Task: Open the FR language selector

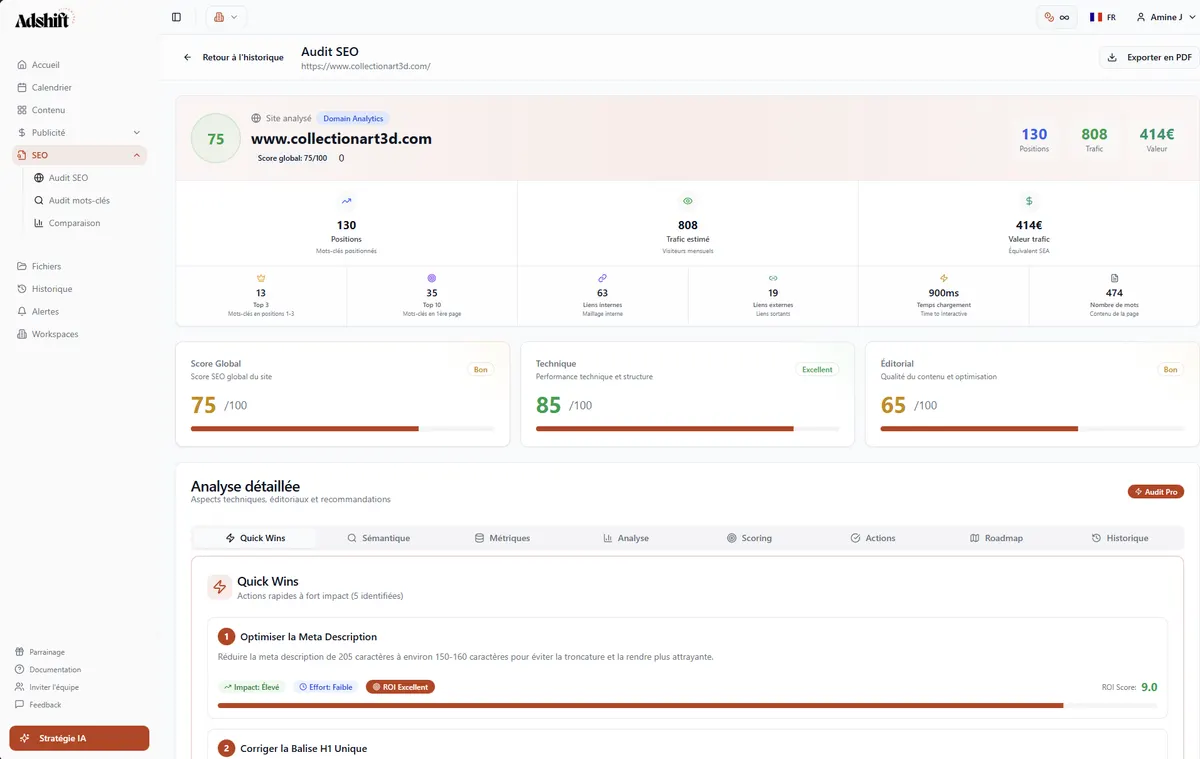Action: tap(1103, 17)
